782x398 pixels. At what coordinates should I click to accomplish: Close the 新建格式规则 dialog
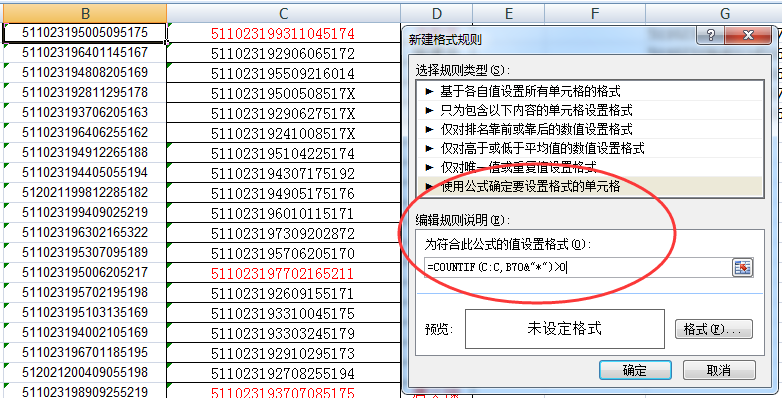pyautogui.click(x=748, y=35)
